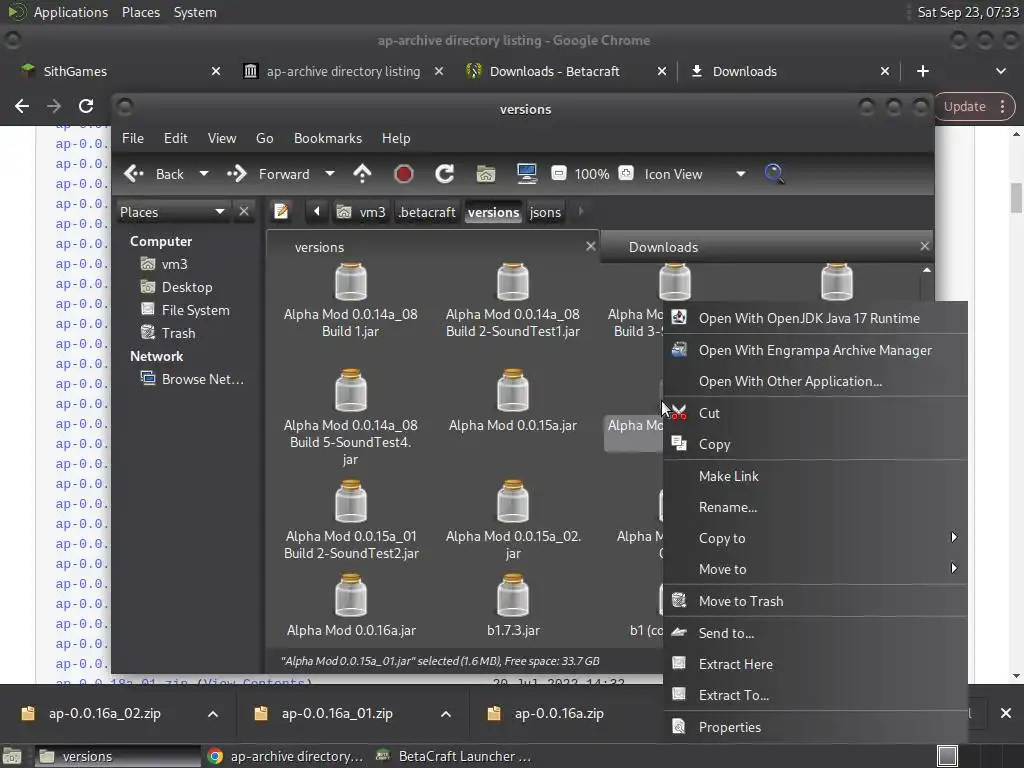Open Properties from the context menu
1024x768 pixels.
815,727
